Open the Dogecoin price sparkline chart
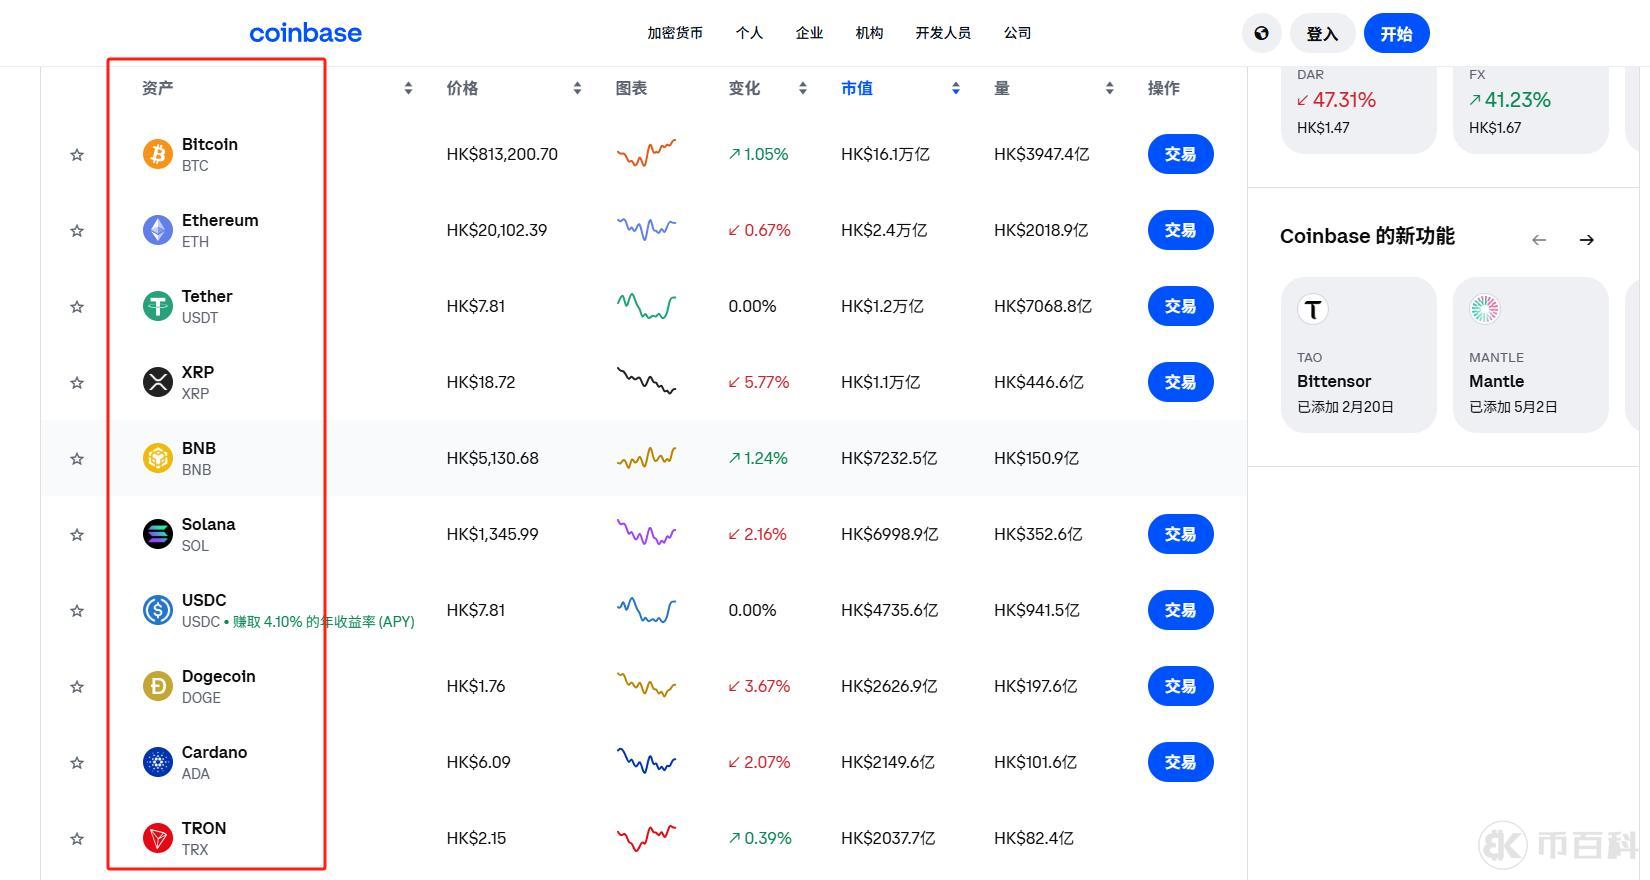The image size is (1650, 880). 646,685
